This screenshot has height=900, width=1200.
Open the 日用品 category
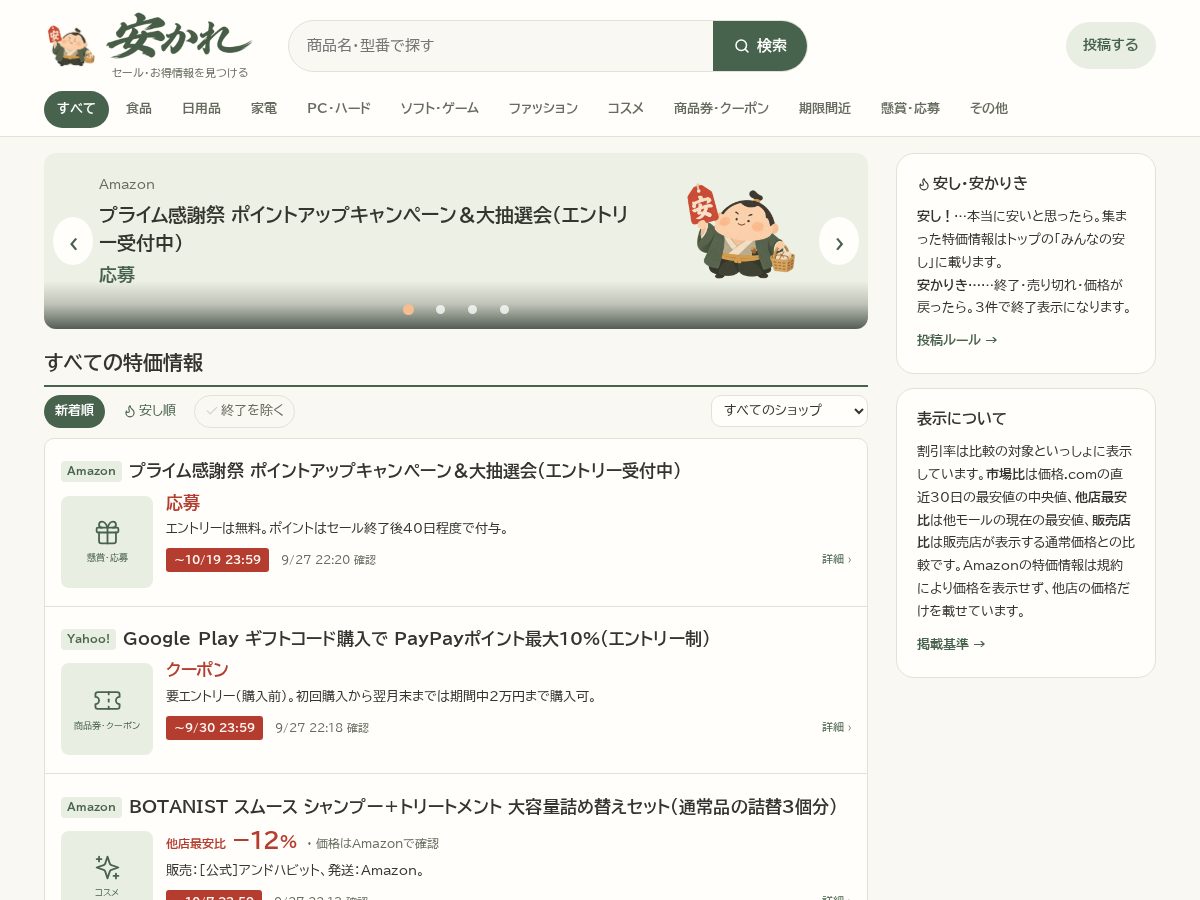pyautogui.click(x=201, y=109)
